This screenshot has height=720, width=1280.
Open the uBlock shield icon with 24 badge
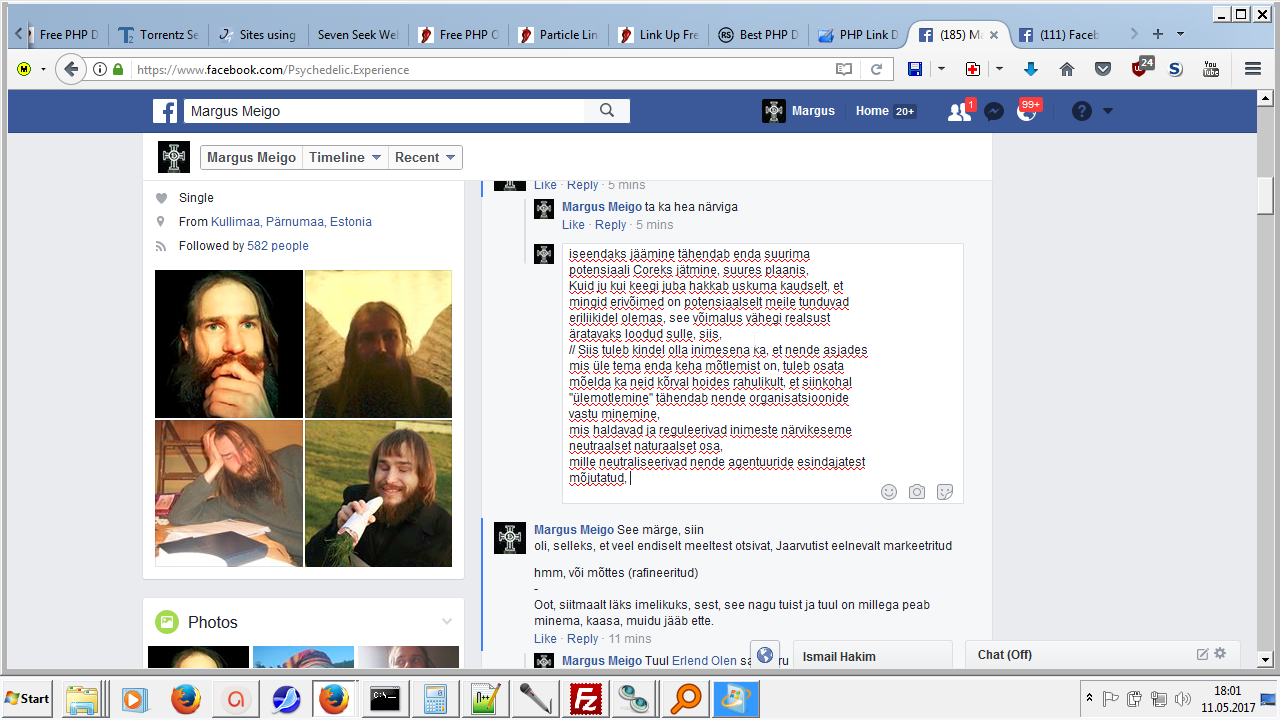(1141, 68)
